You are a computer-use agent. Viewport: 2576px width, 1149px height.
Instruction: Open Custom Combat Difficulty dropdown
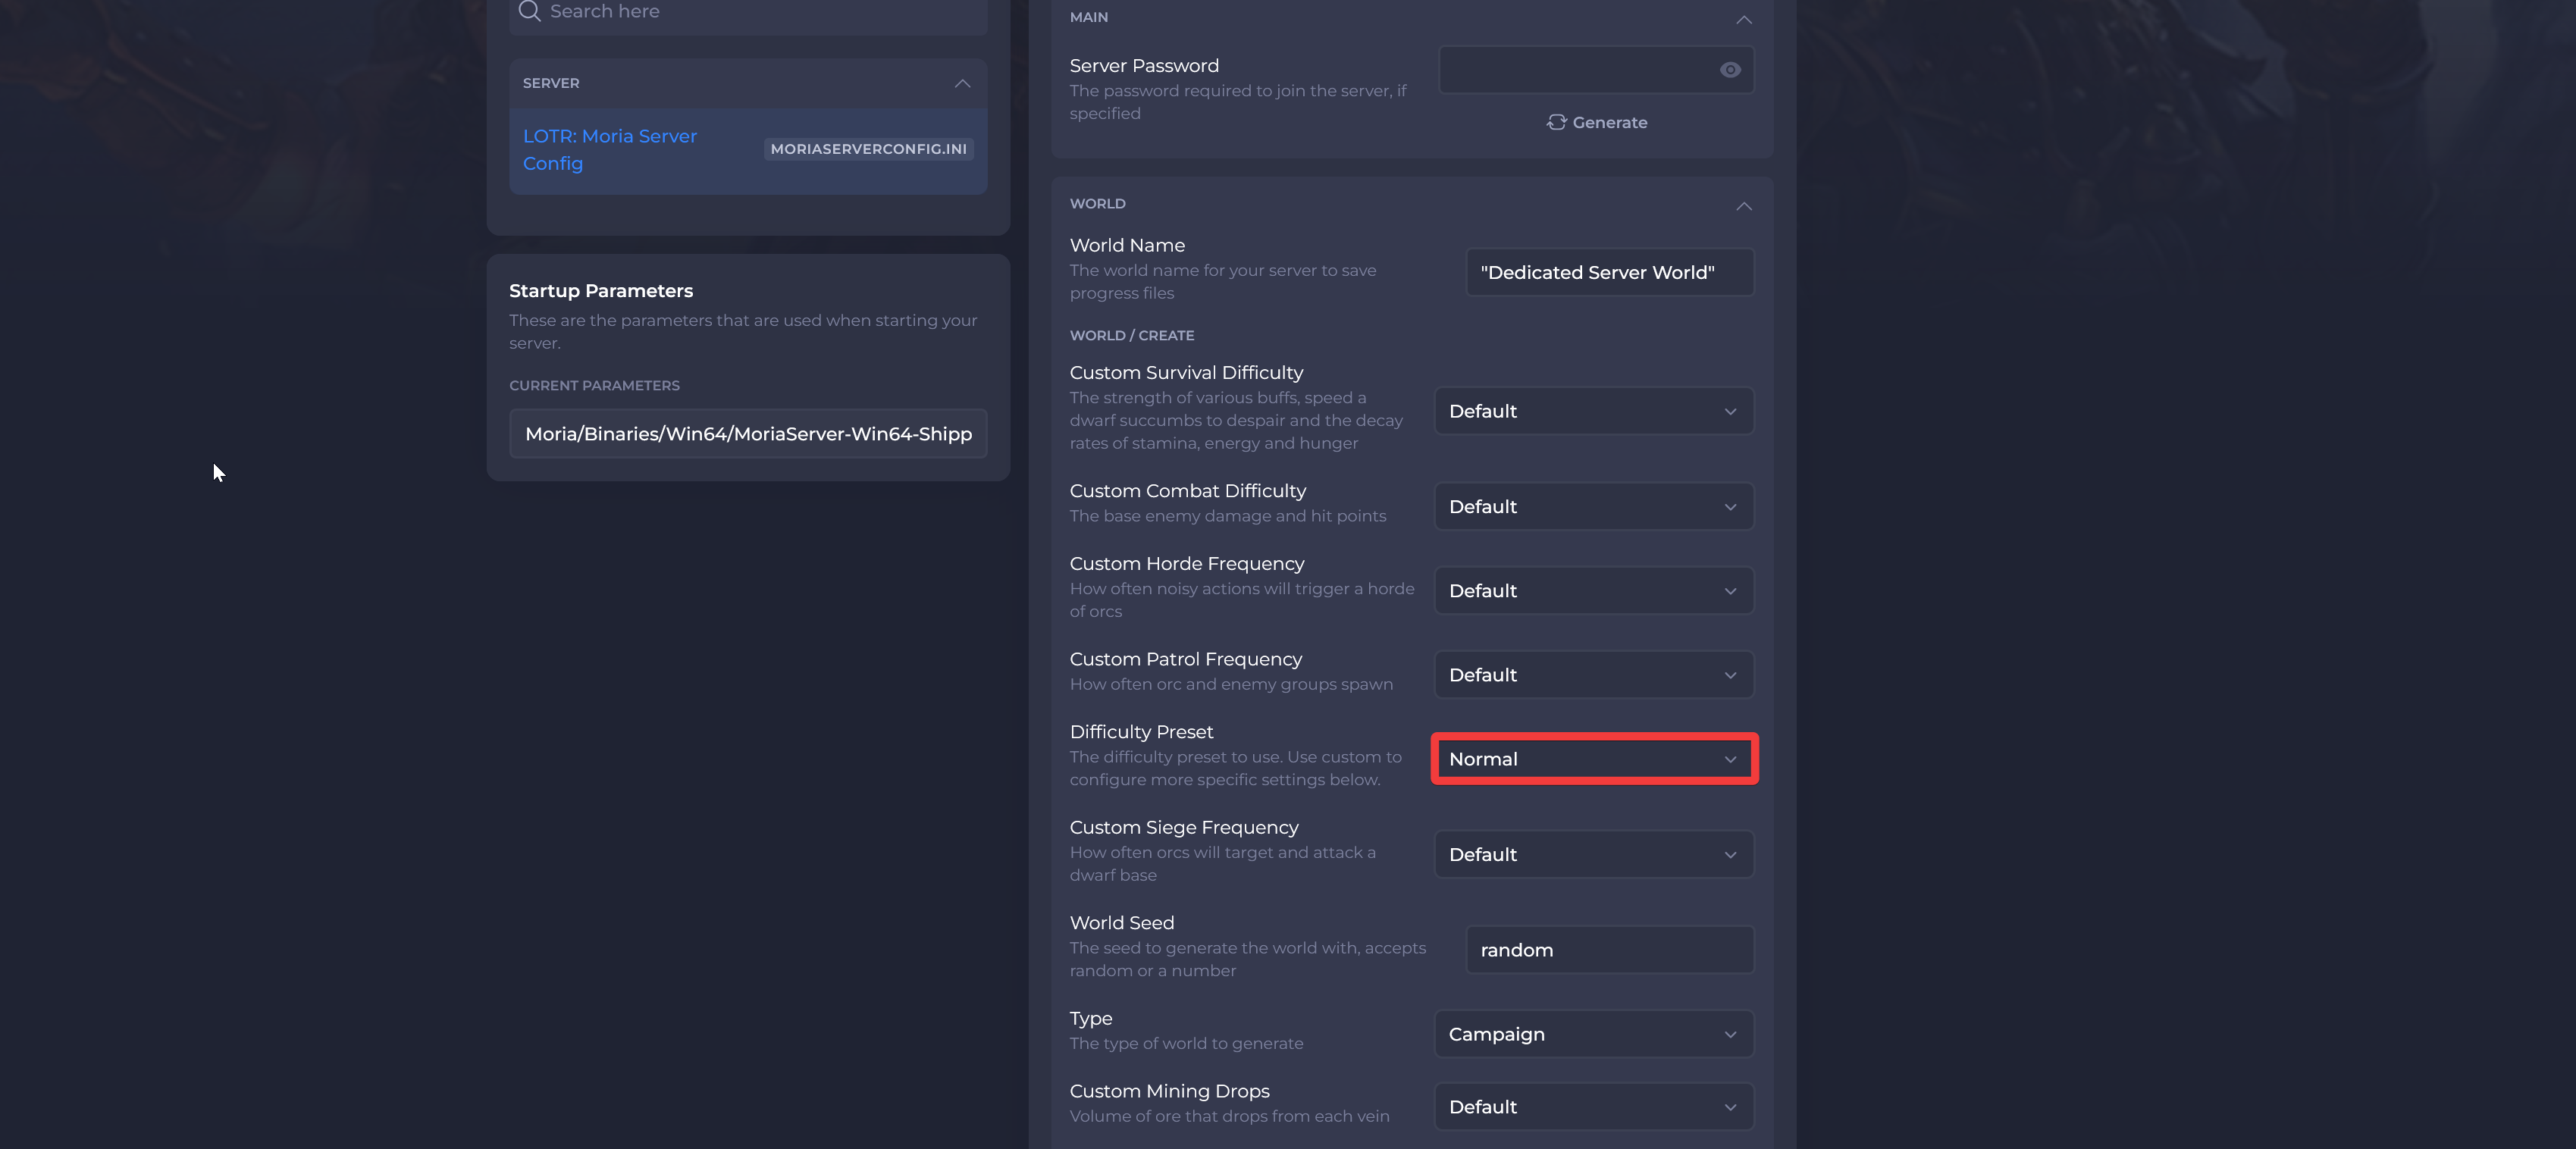tap(1594, 507)
